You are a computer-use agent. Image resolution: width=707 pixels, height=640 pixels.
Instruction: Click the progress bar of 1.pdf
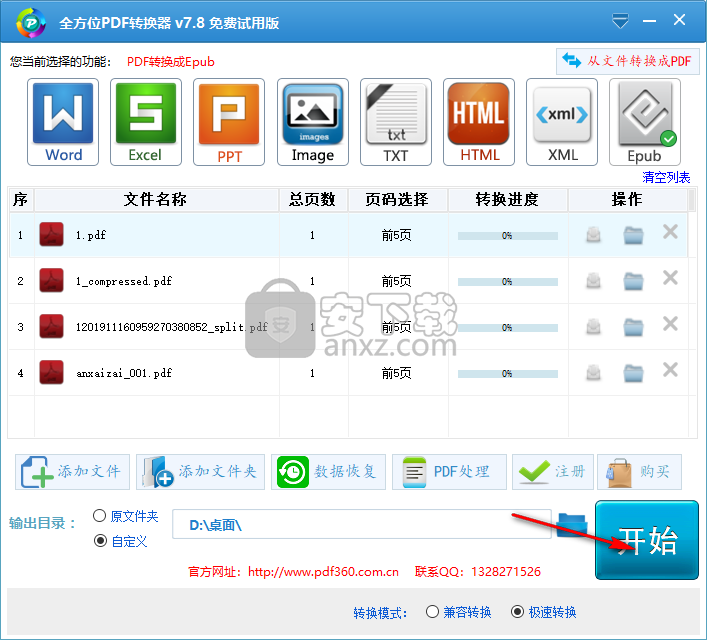(508, 236)
